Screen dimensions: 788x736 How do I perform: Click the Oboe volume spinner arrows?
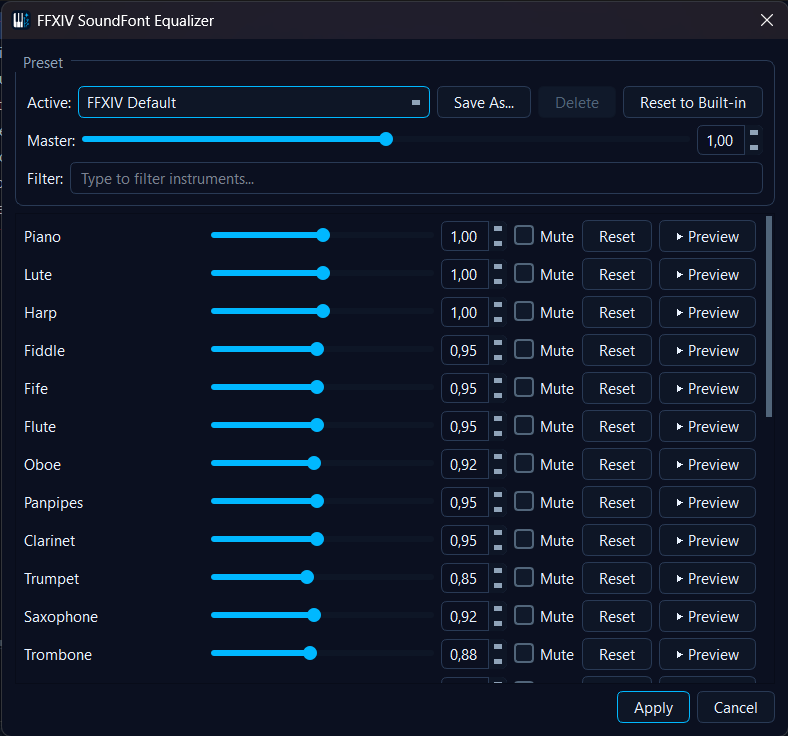[498, 464]
